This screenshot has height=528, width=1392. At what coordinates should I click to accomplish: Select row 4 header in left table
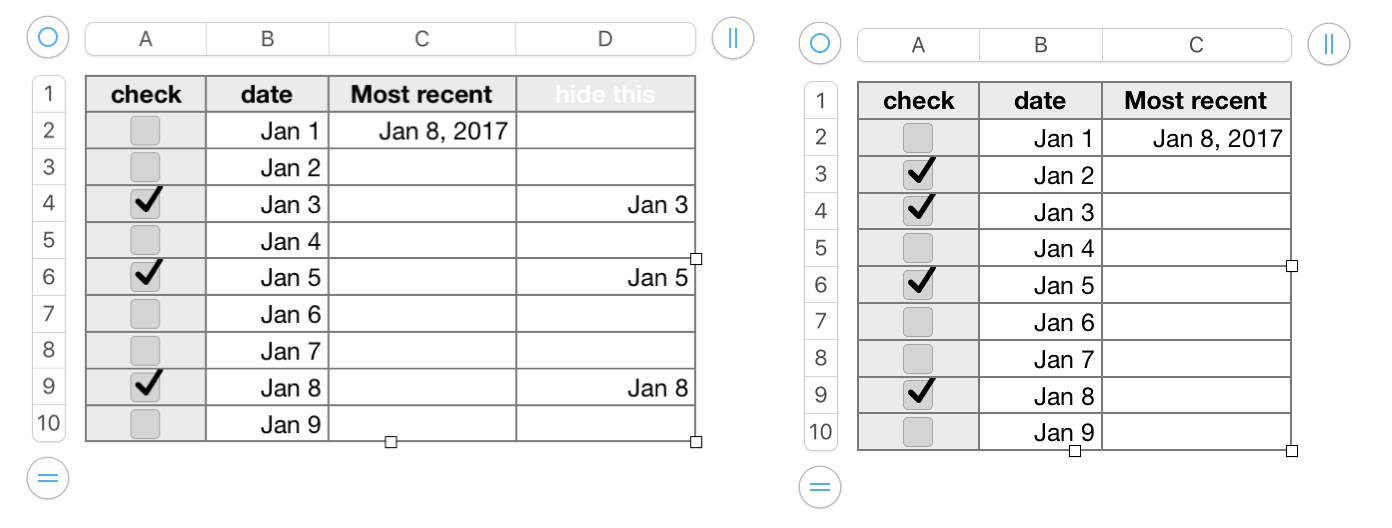49,204
